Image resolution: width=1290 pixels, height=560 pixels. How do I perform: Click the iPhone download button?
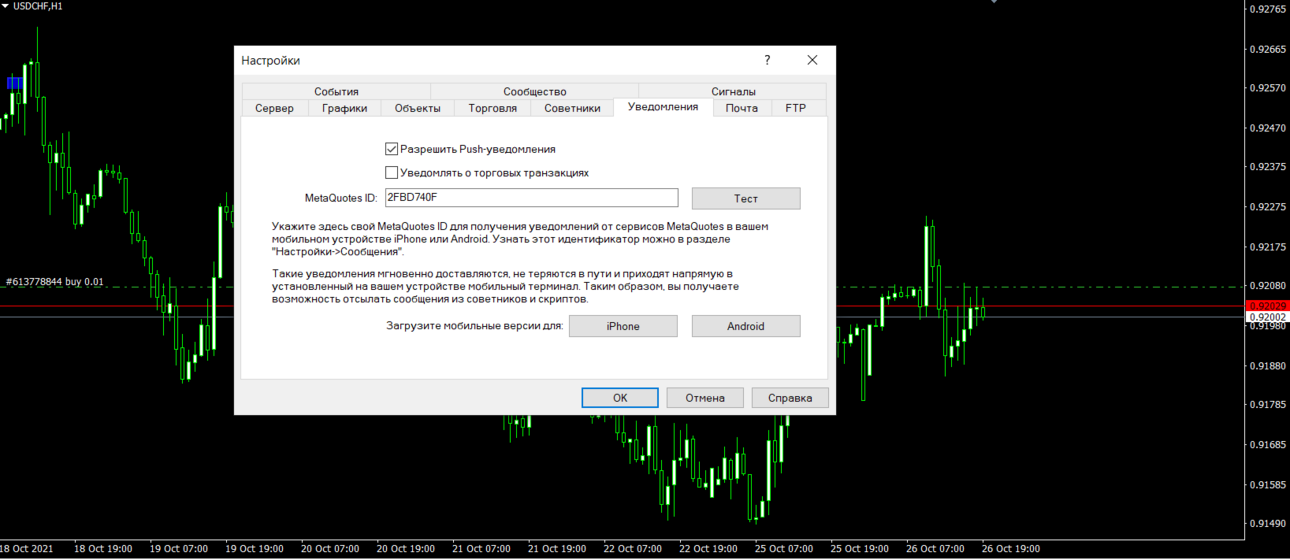(623, 326)
